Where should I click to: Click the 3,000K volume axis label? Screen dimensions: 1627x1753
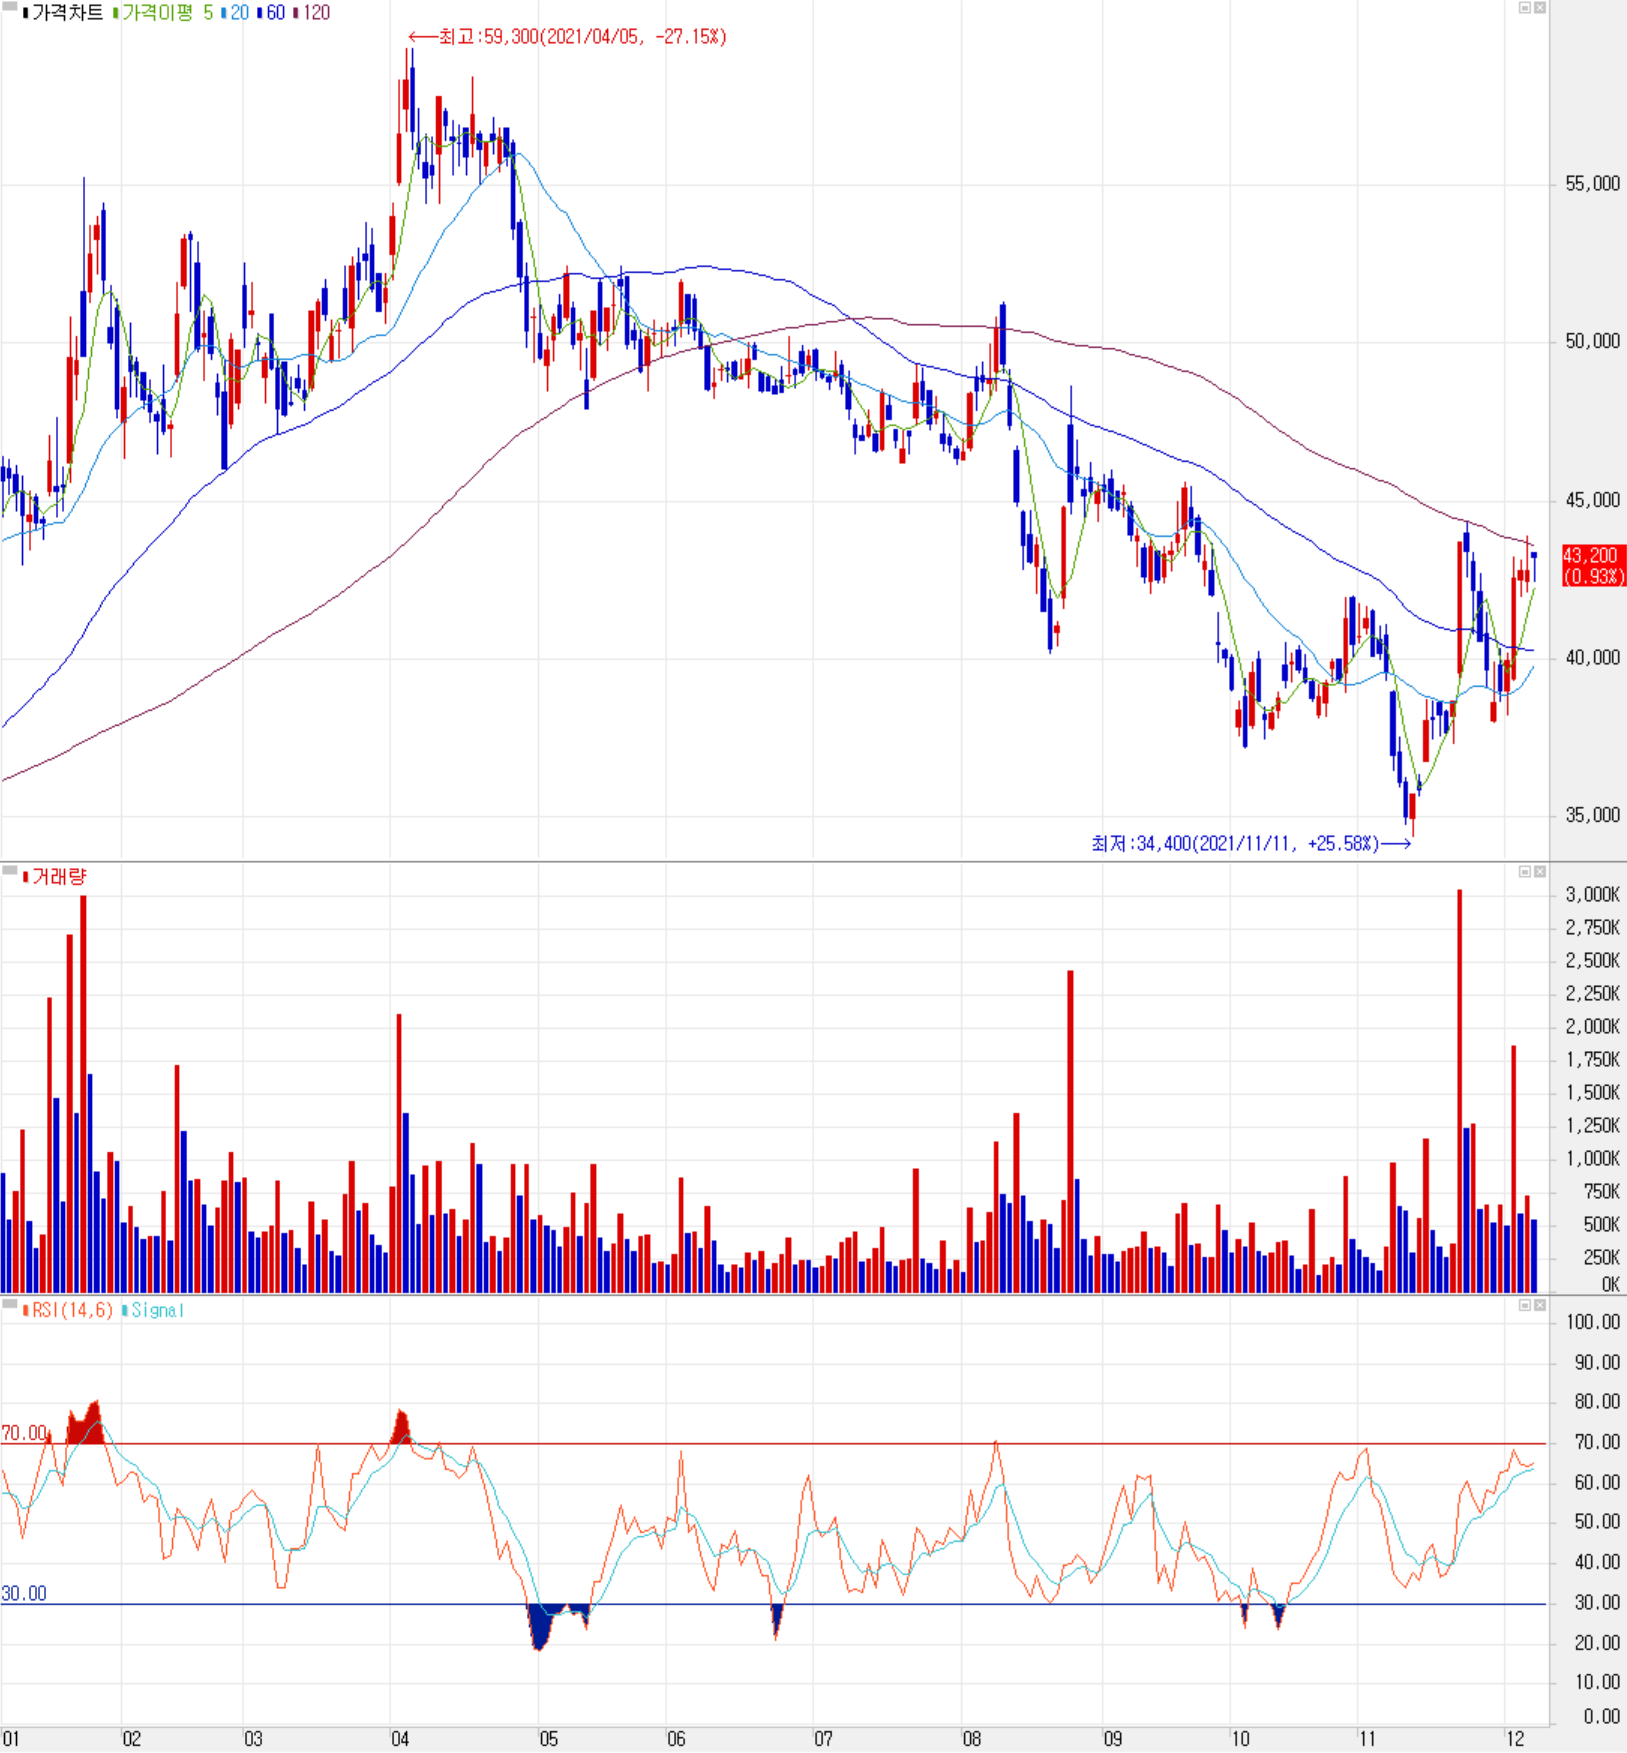(x=1593, y=895)
